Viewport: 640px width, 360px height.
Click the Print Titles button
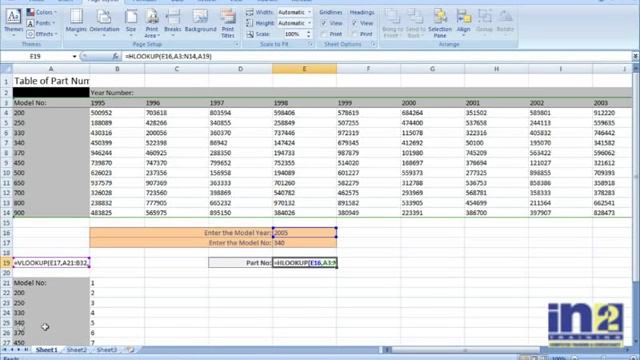(228, 22)
